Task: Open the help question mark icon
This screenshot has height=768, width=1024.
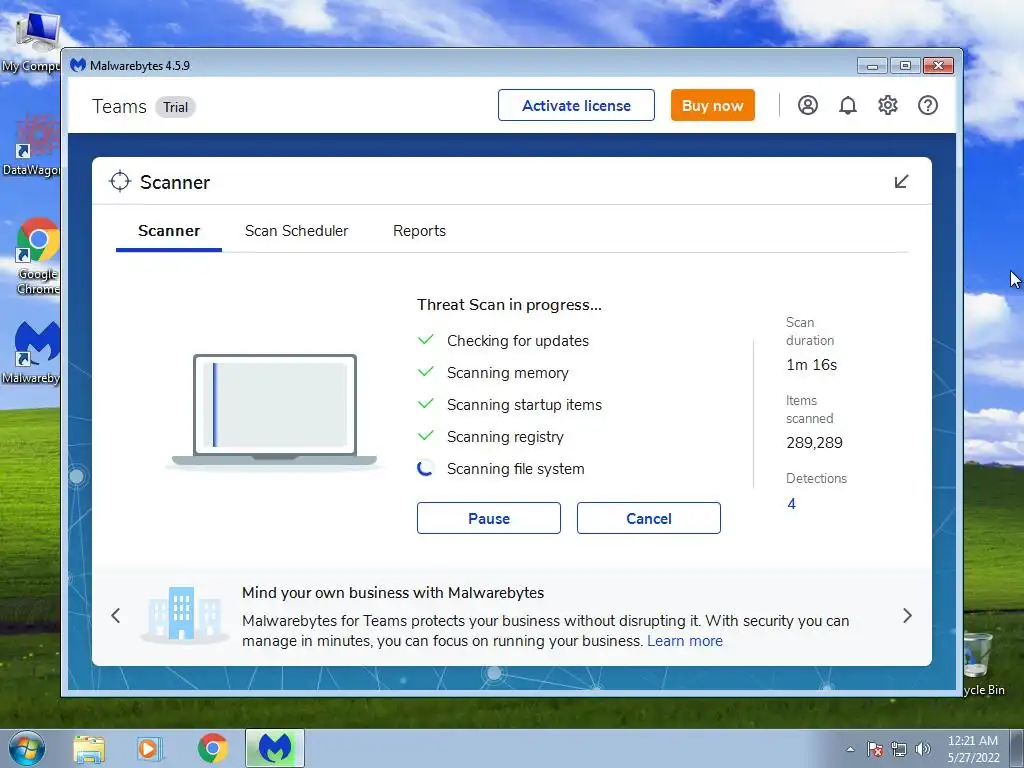Action: (927, 105)
